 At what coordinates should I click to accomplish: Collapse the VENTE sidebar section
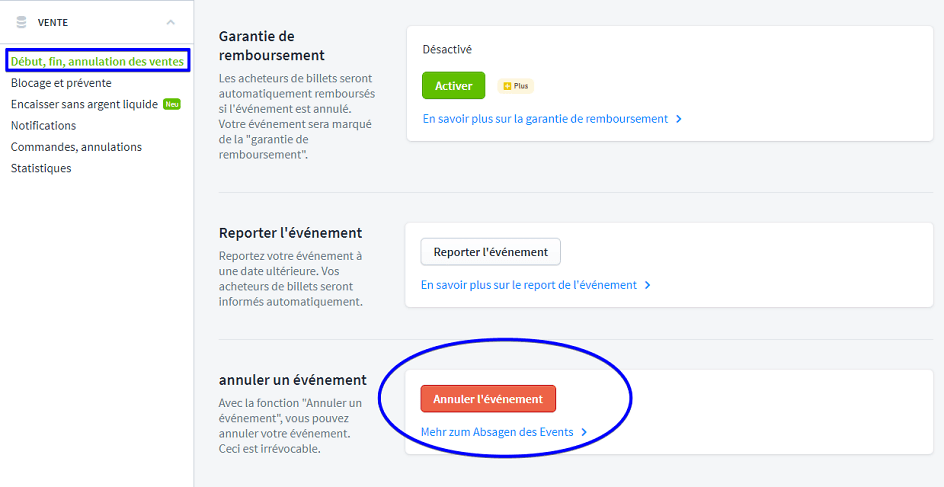pos(171,22)
